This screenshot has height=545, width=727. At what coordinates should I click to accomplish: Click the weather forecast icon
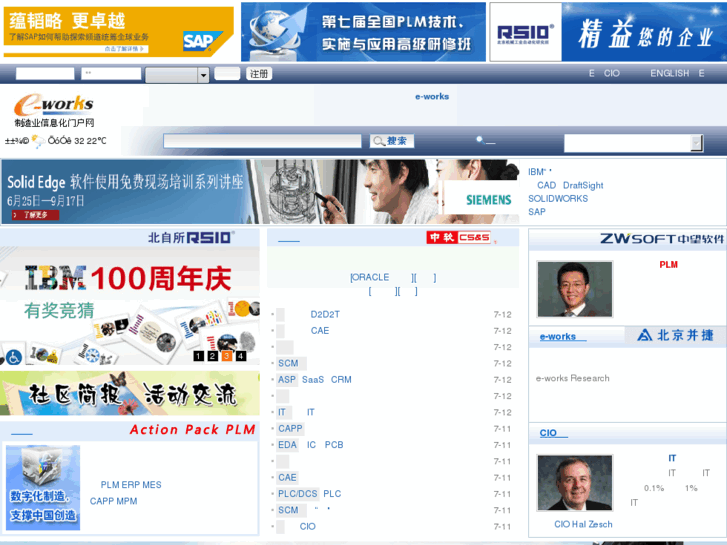(x=38, y=141)
